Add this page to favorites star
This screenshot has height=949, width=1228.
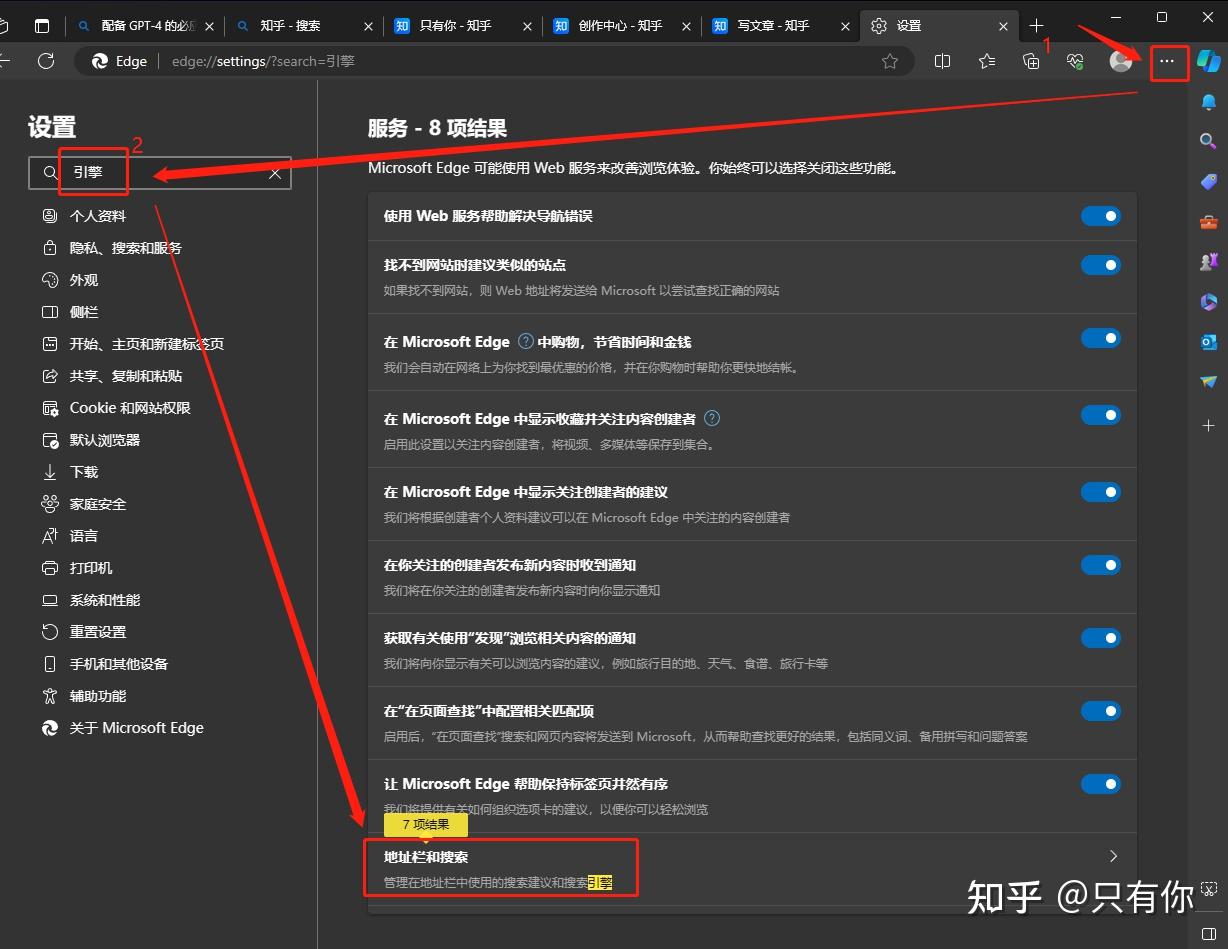[x=890, y=62]
